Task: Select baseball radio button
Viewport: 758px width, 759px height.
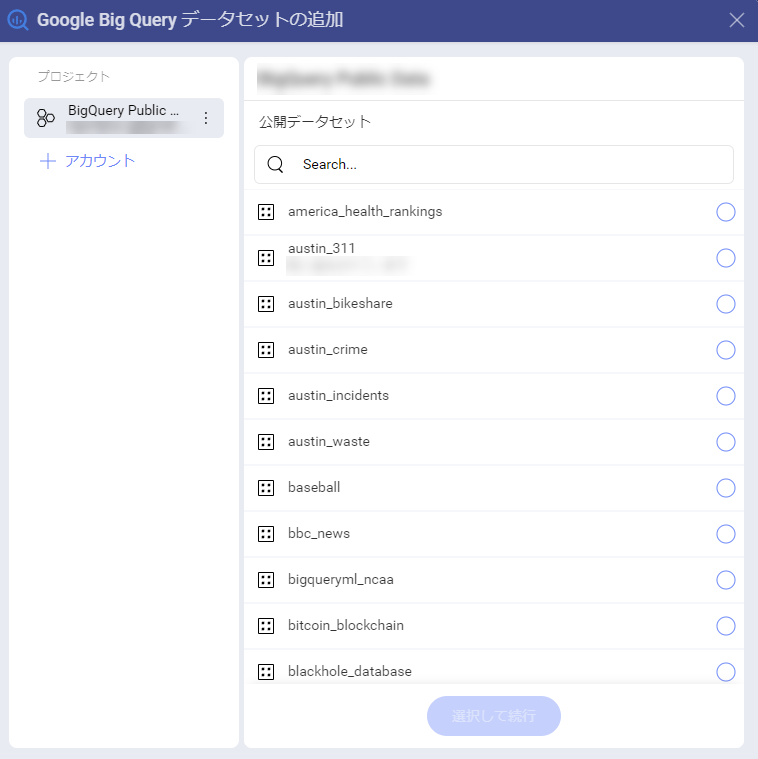Action: click(726, 488)
